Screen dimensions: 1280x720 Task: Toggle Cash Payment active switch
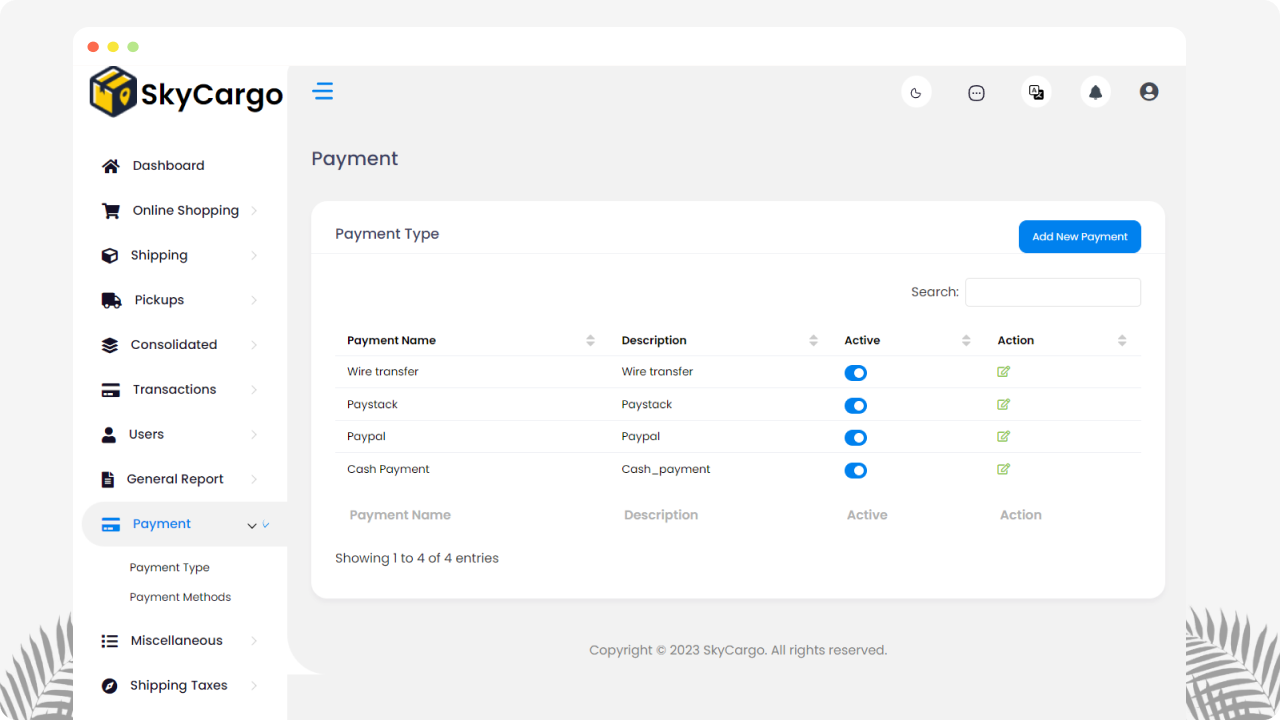[x=855, y=470]
